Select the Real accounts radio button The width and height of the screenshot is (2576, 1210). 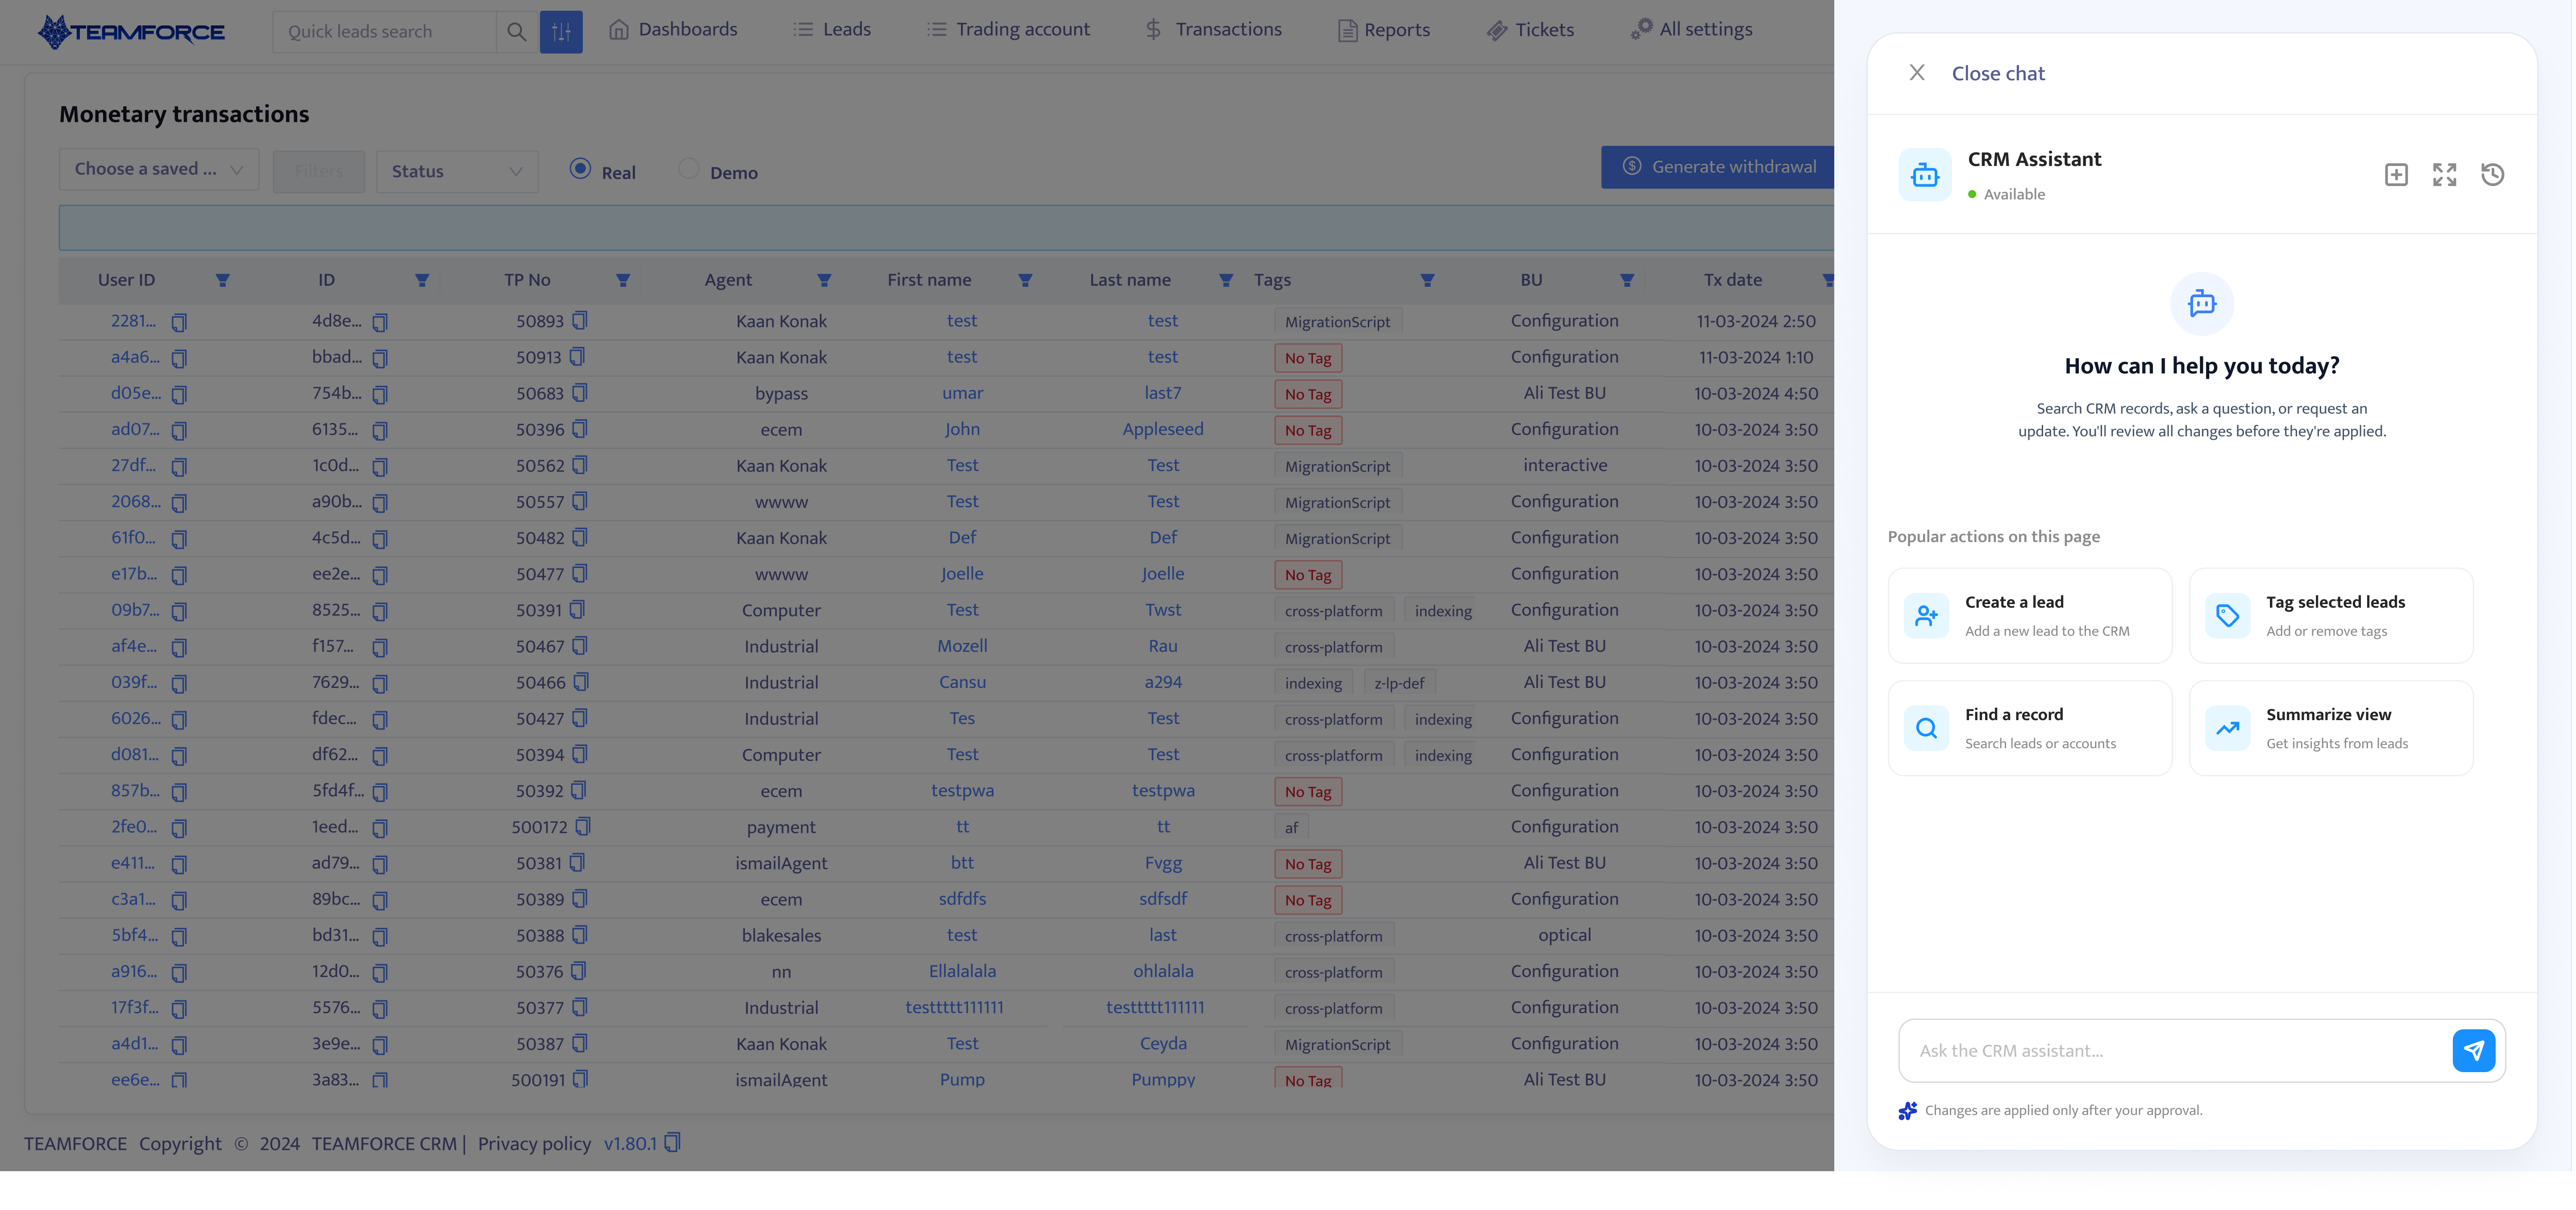pos(580,169)
